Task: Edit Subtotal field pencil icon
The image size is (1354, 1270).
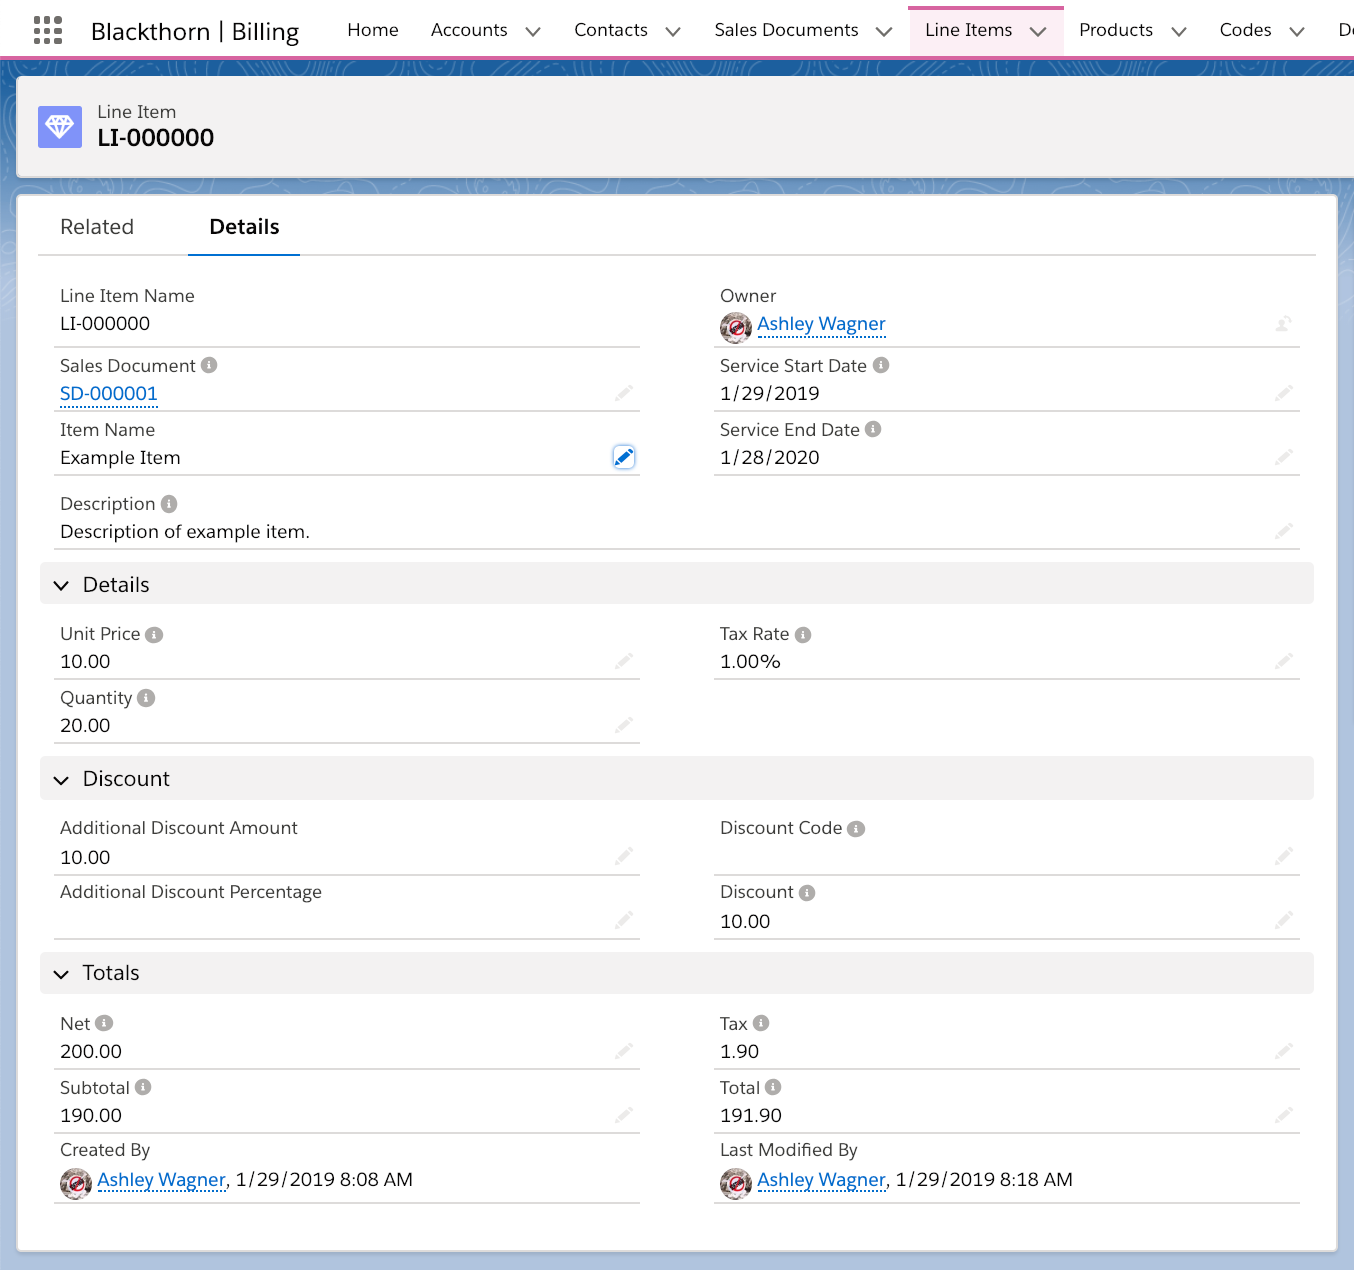Action: coord(624,1114)
